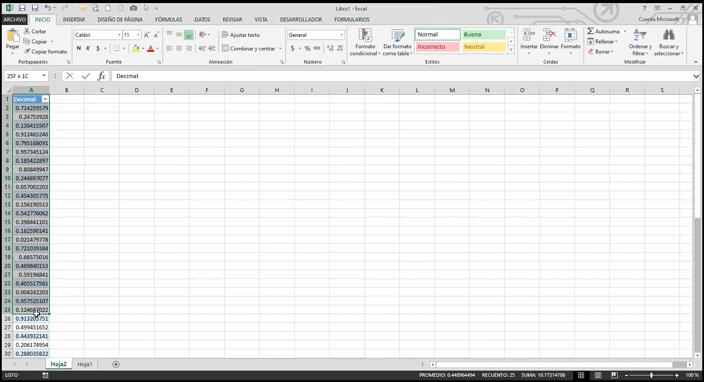Click the Insertar función fx icon
The width and height of the screenshot is (704, 382).
pyautogui.click(x=101, y=76)
